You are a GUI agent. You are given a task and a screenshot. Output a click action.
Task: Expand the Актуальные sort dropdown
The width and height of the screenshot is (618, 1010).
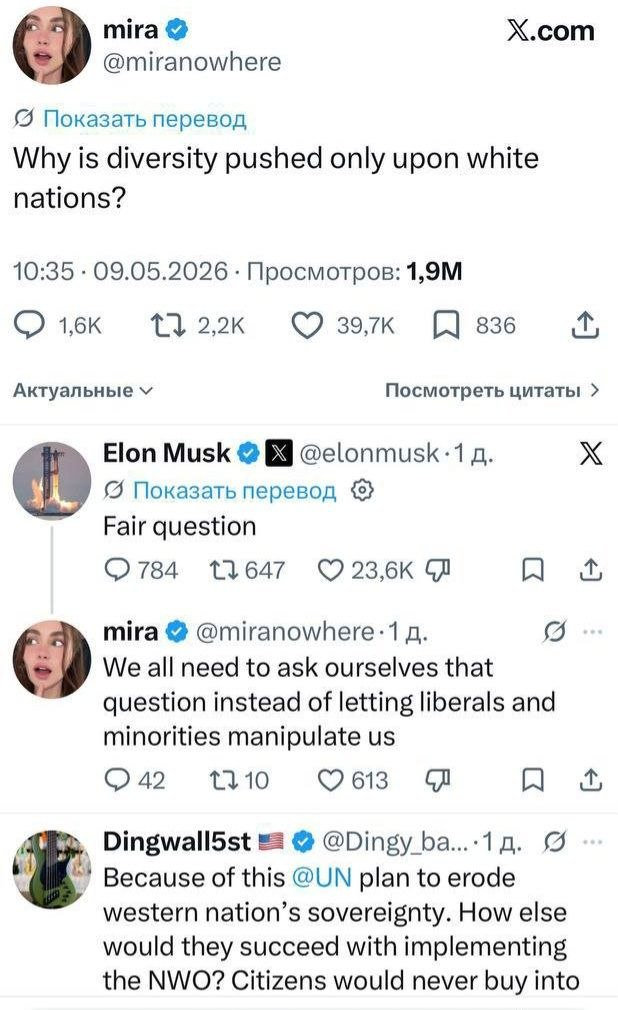tap(83, 390)
